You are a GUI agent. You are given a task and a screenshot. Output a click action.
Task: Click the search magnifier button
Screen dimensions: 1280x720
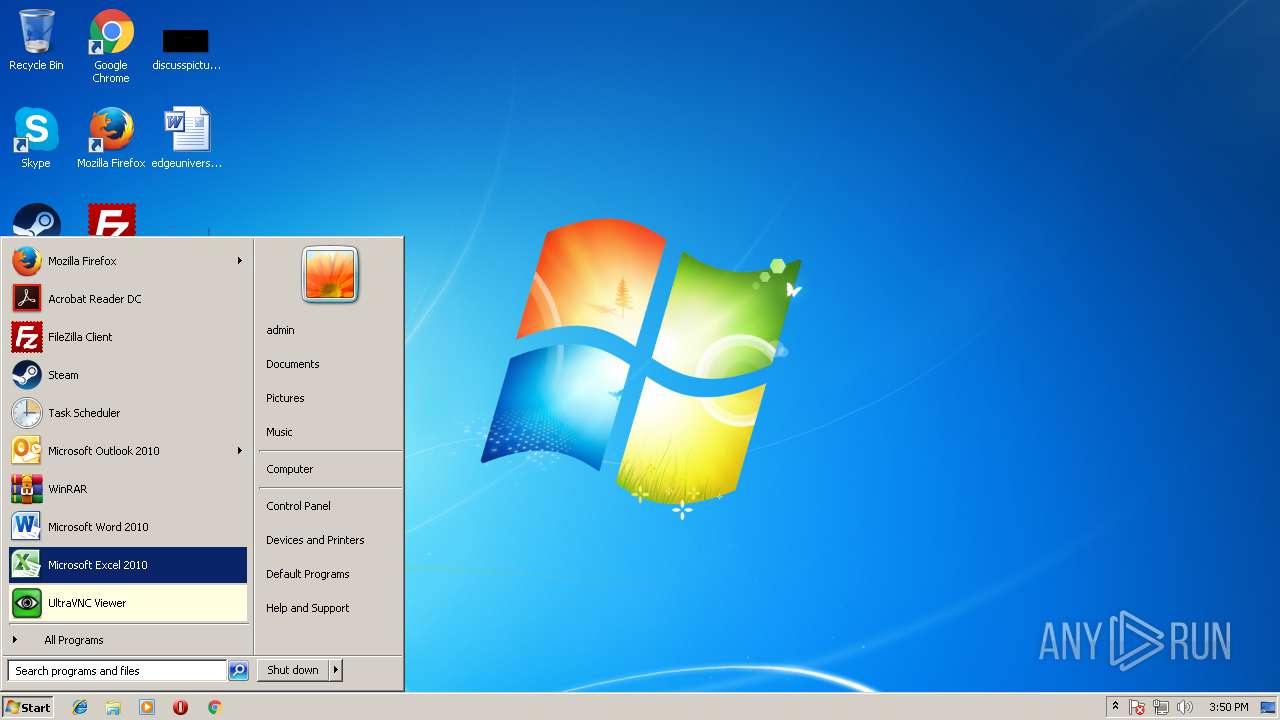click(238, 671)
